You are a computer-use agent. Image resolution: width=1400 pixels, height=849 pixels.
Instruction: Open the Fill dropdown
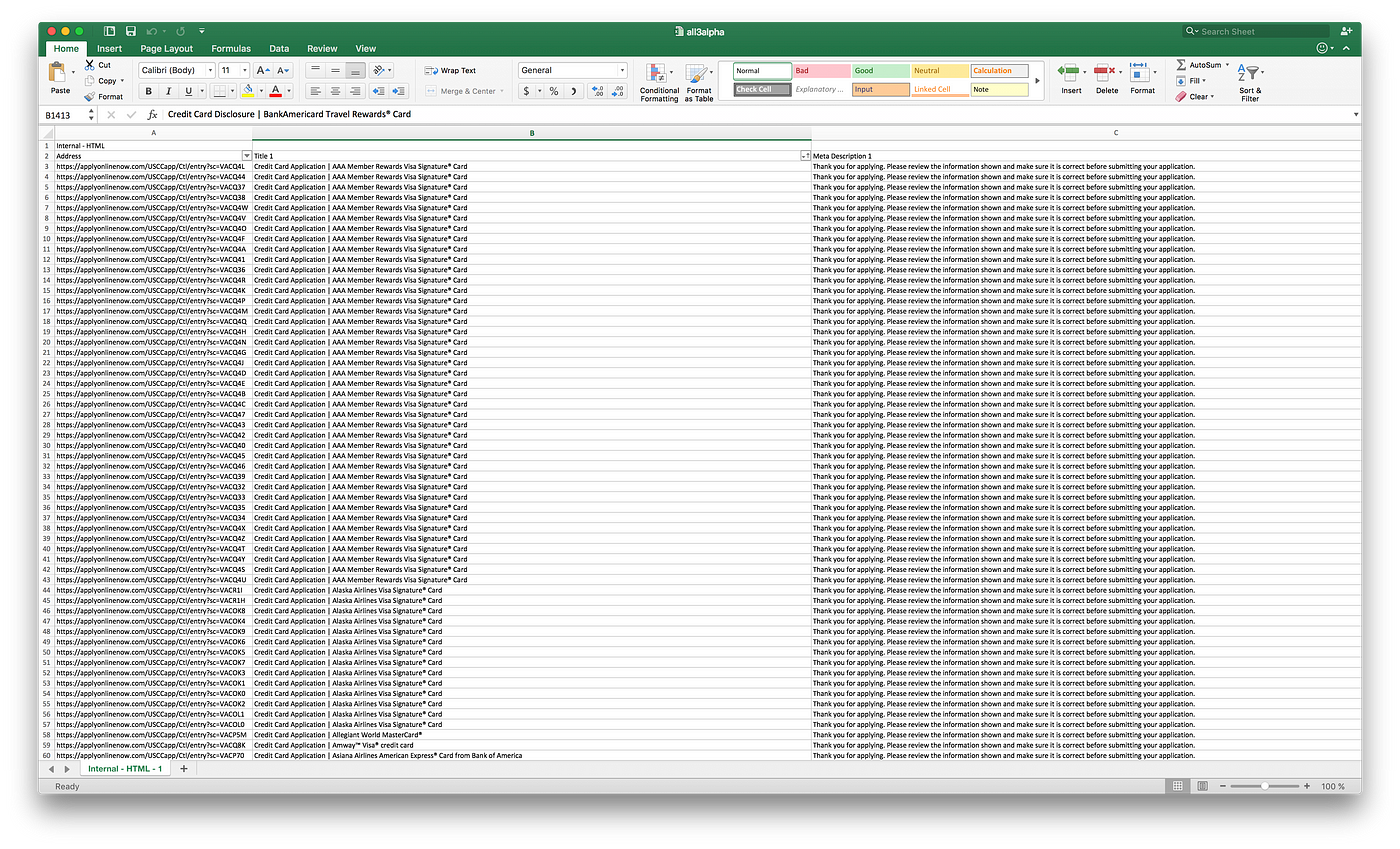tap(1205, 81)
